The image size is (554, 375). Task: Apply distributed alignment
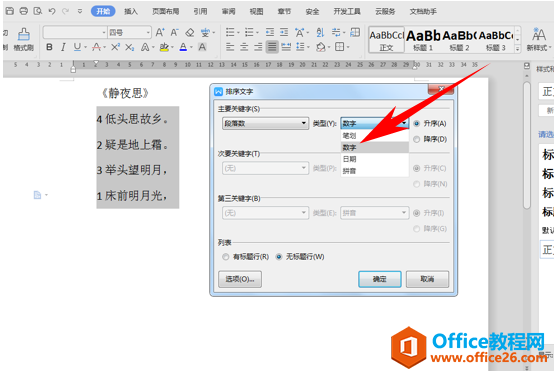[286, 47]
